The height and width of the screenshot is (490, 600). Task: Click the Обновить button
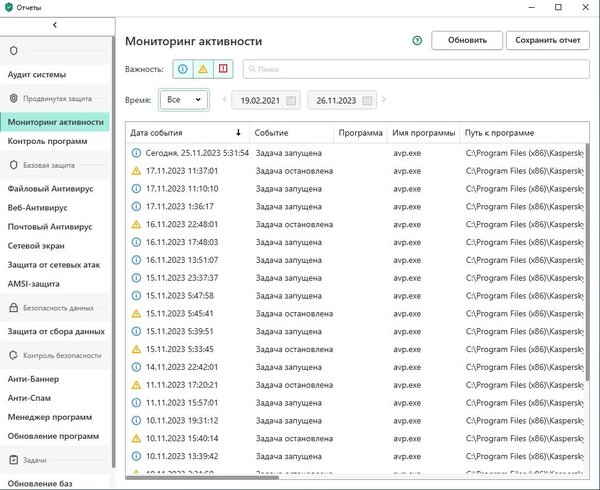(466, 41)
